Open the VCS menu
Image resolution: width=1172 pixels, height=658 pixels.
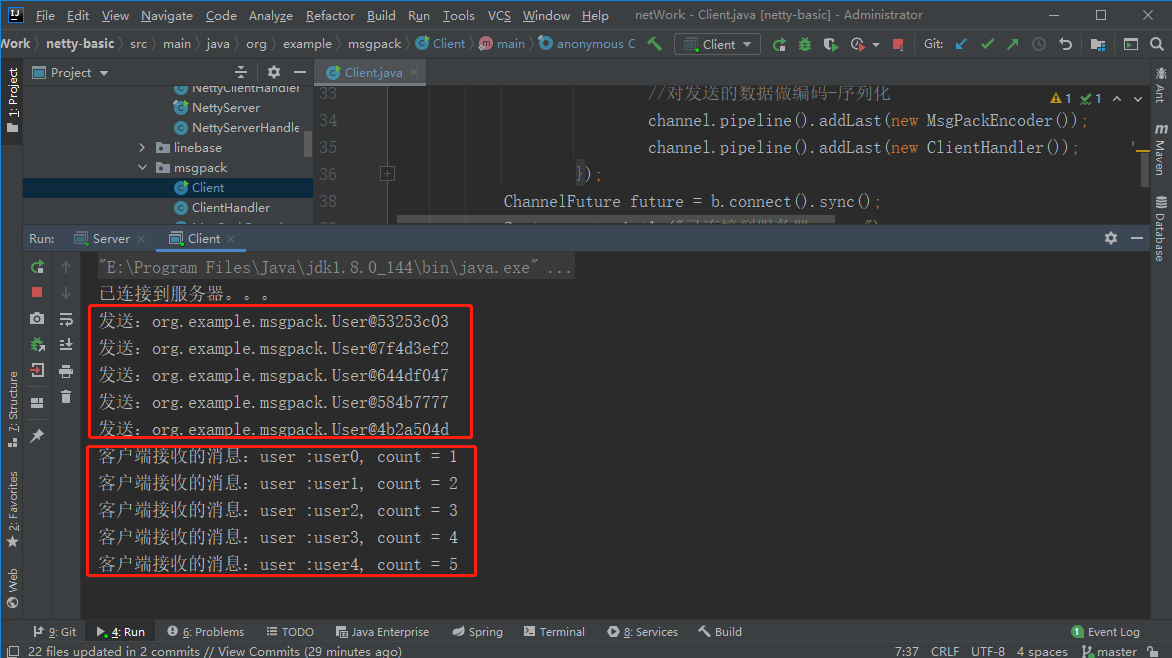pyautogui.click(x=499, y=15)
